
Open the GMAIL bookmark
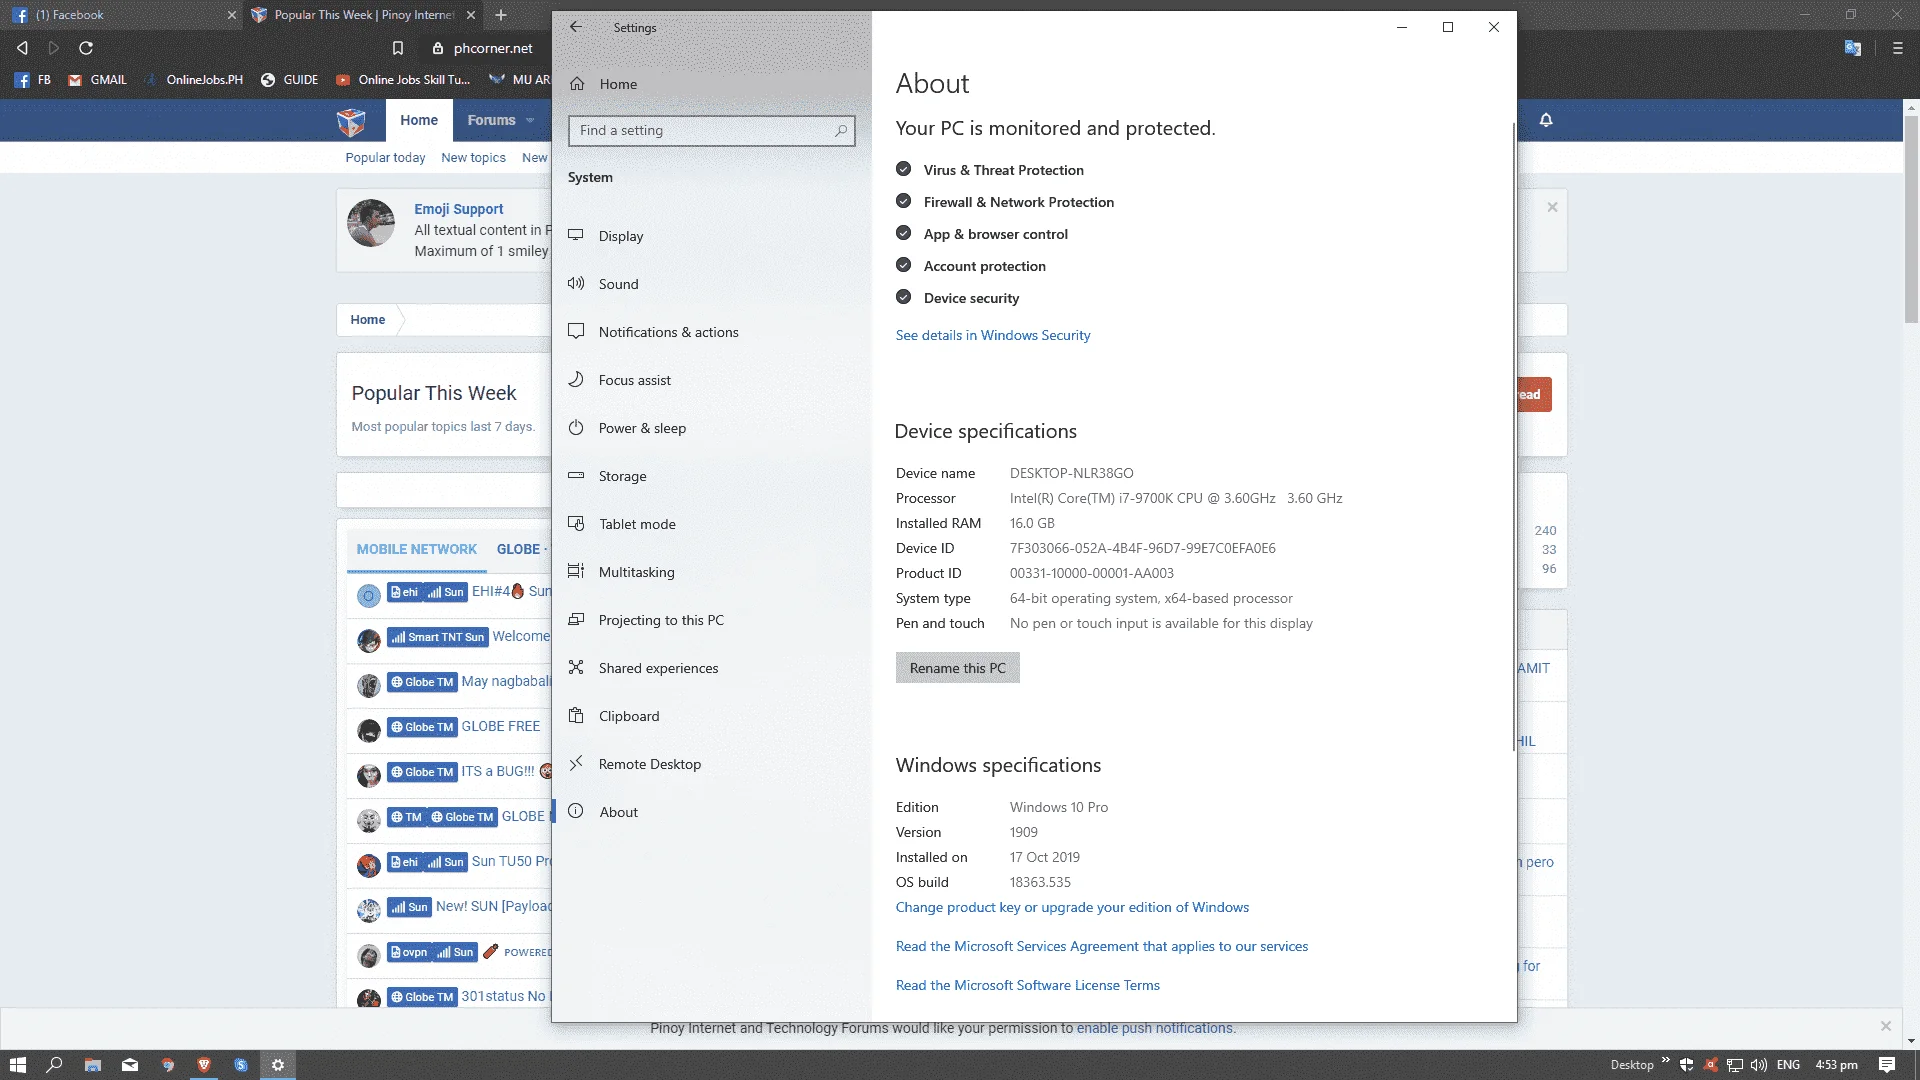[97, 80]
